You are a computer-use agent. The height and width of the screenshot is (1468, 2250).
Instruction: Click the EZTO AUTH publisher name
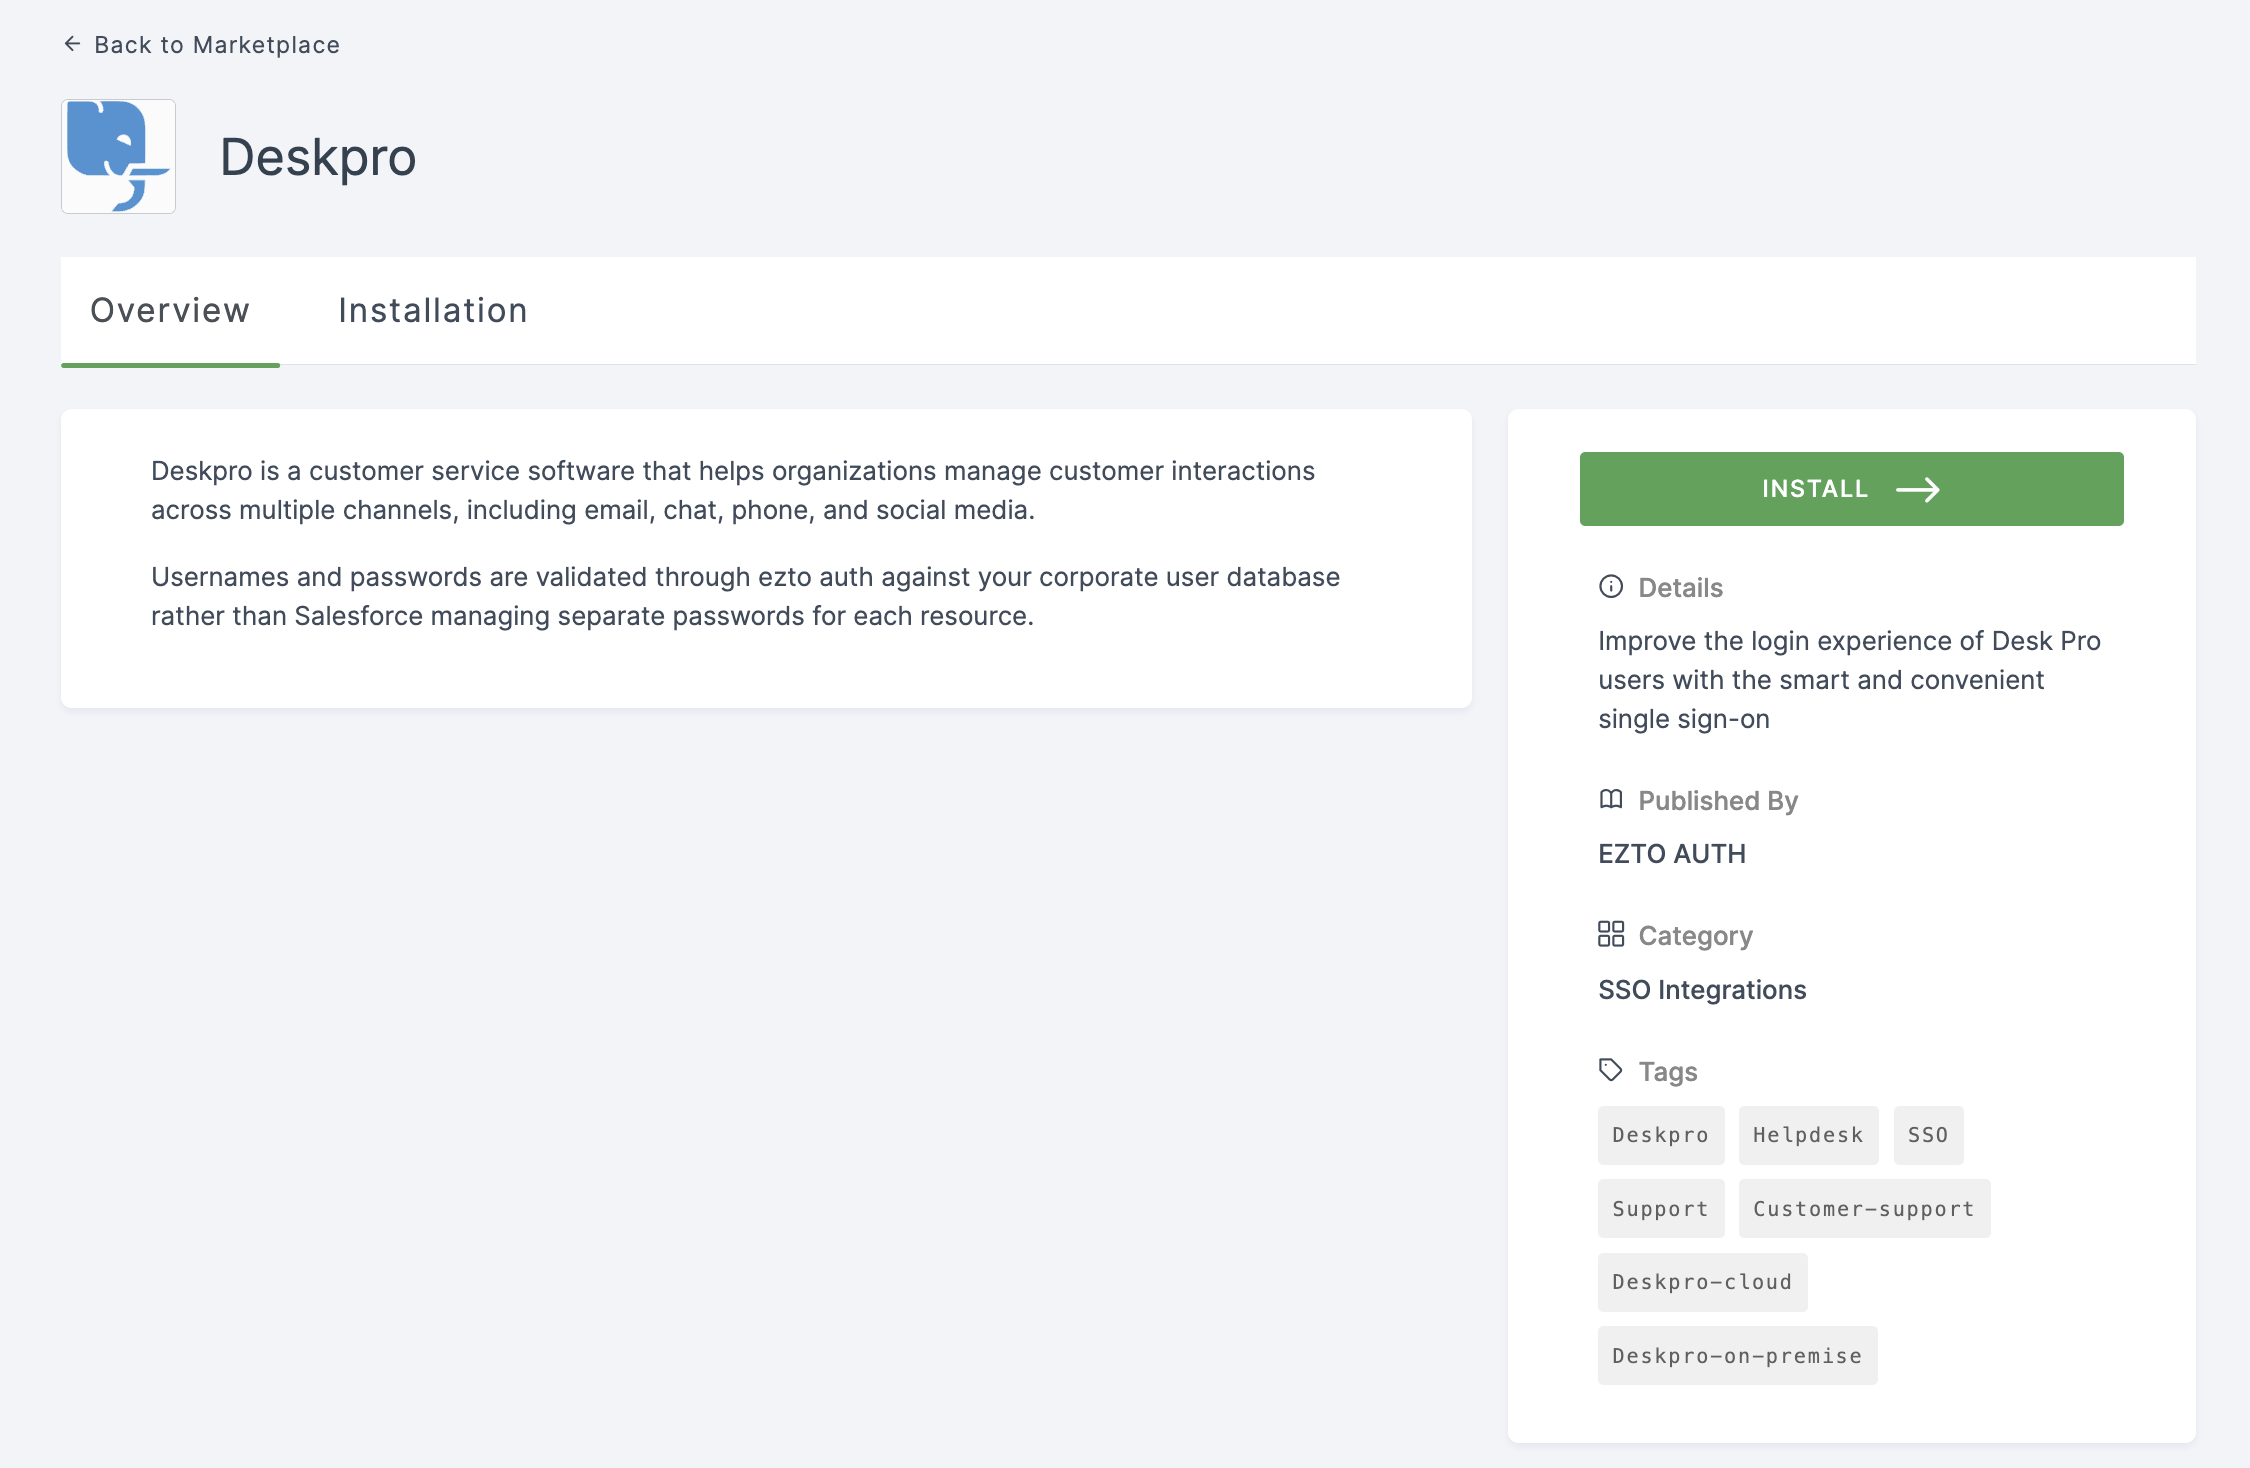[x=1672, y=854]
